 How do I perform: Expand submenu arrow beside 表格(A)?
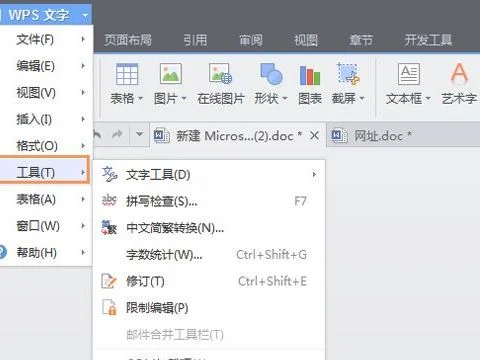83,199
